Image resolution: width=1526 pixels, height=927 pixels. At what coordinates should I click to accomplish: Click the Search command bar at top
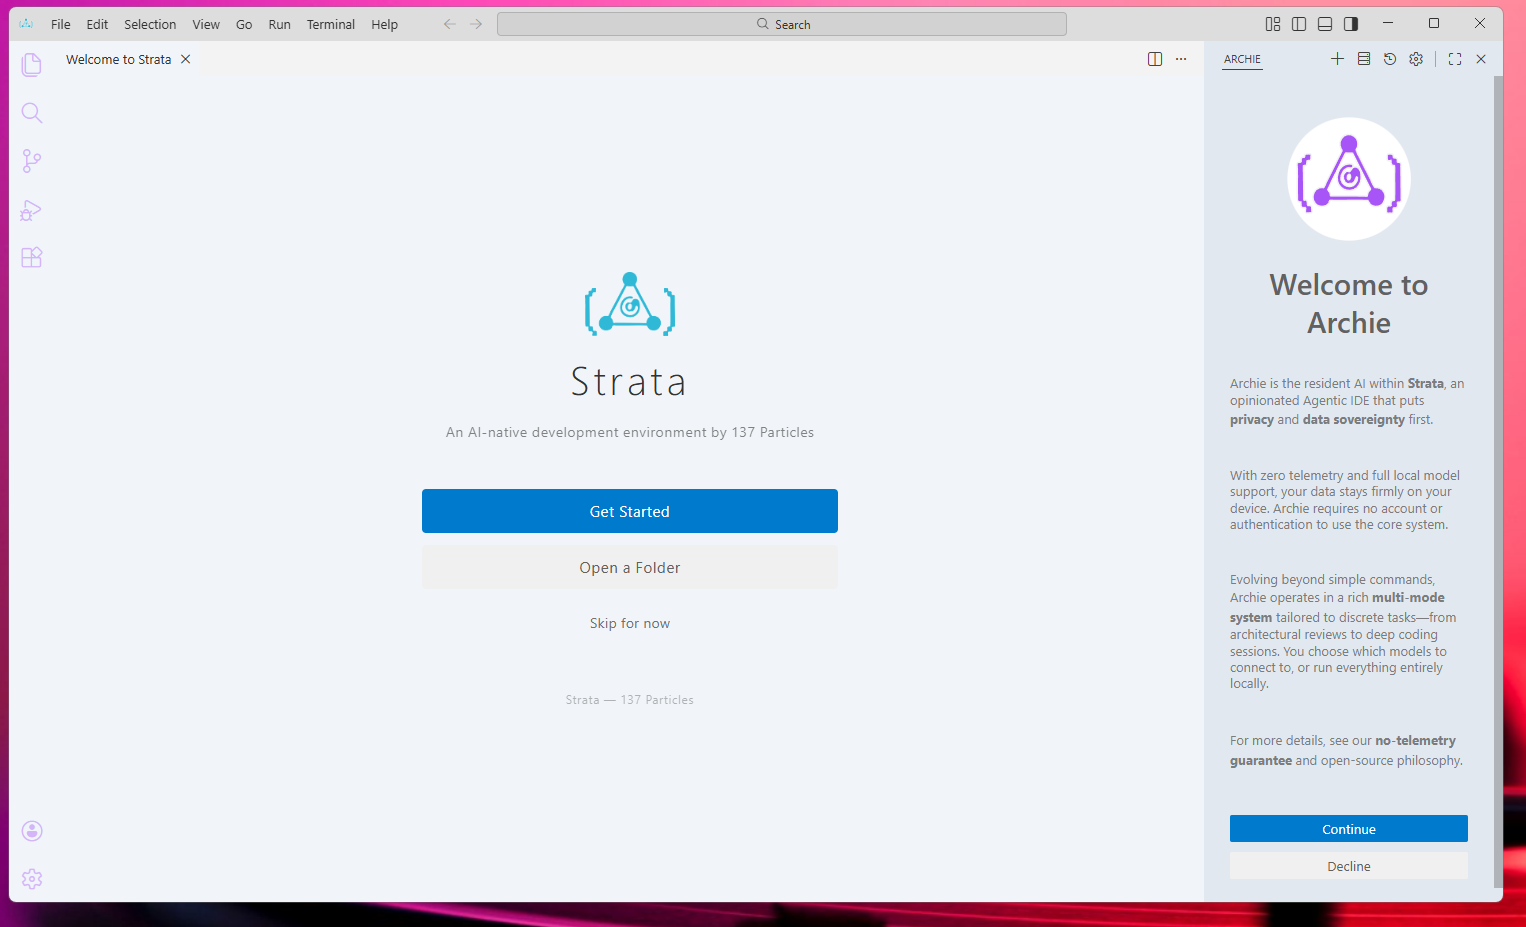[781, 24]
